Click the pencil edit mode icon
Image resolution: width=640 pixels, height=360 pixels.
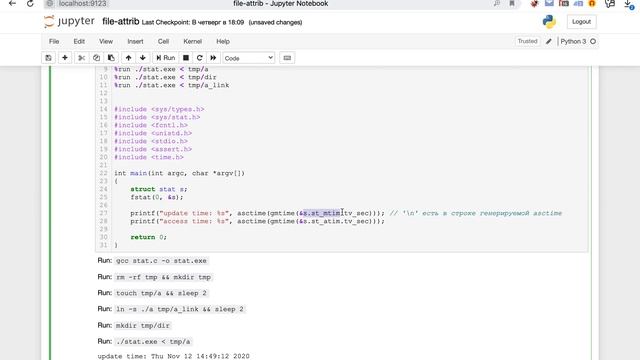549,41
